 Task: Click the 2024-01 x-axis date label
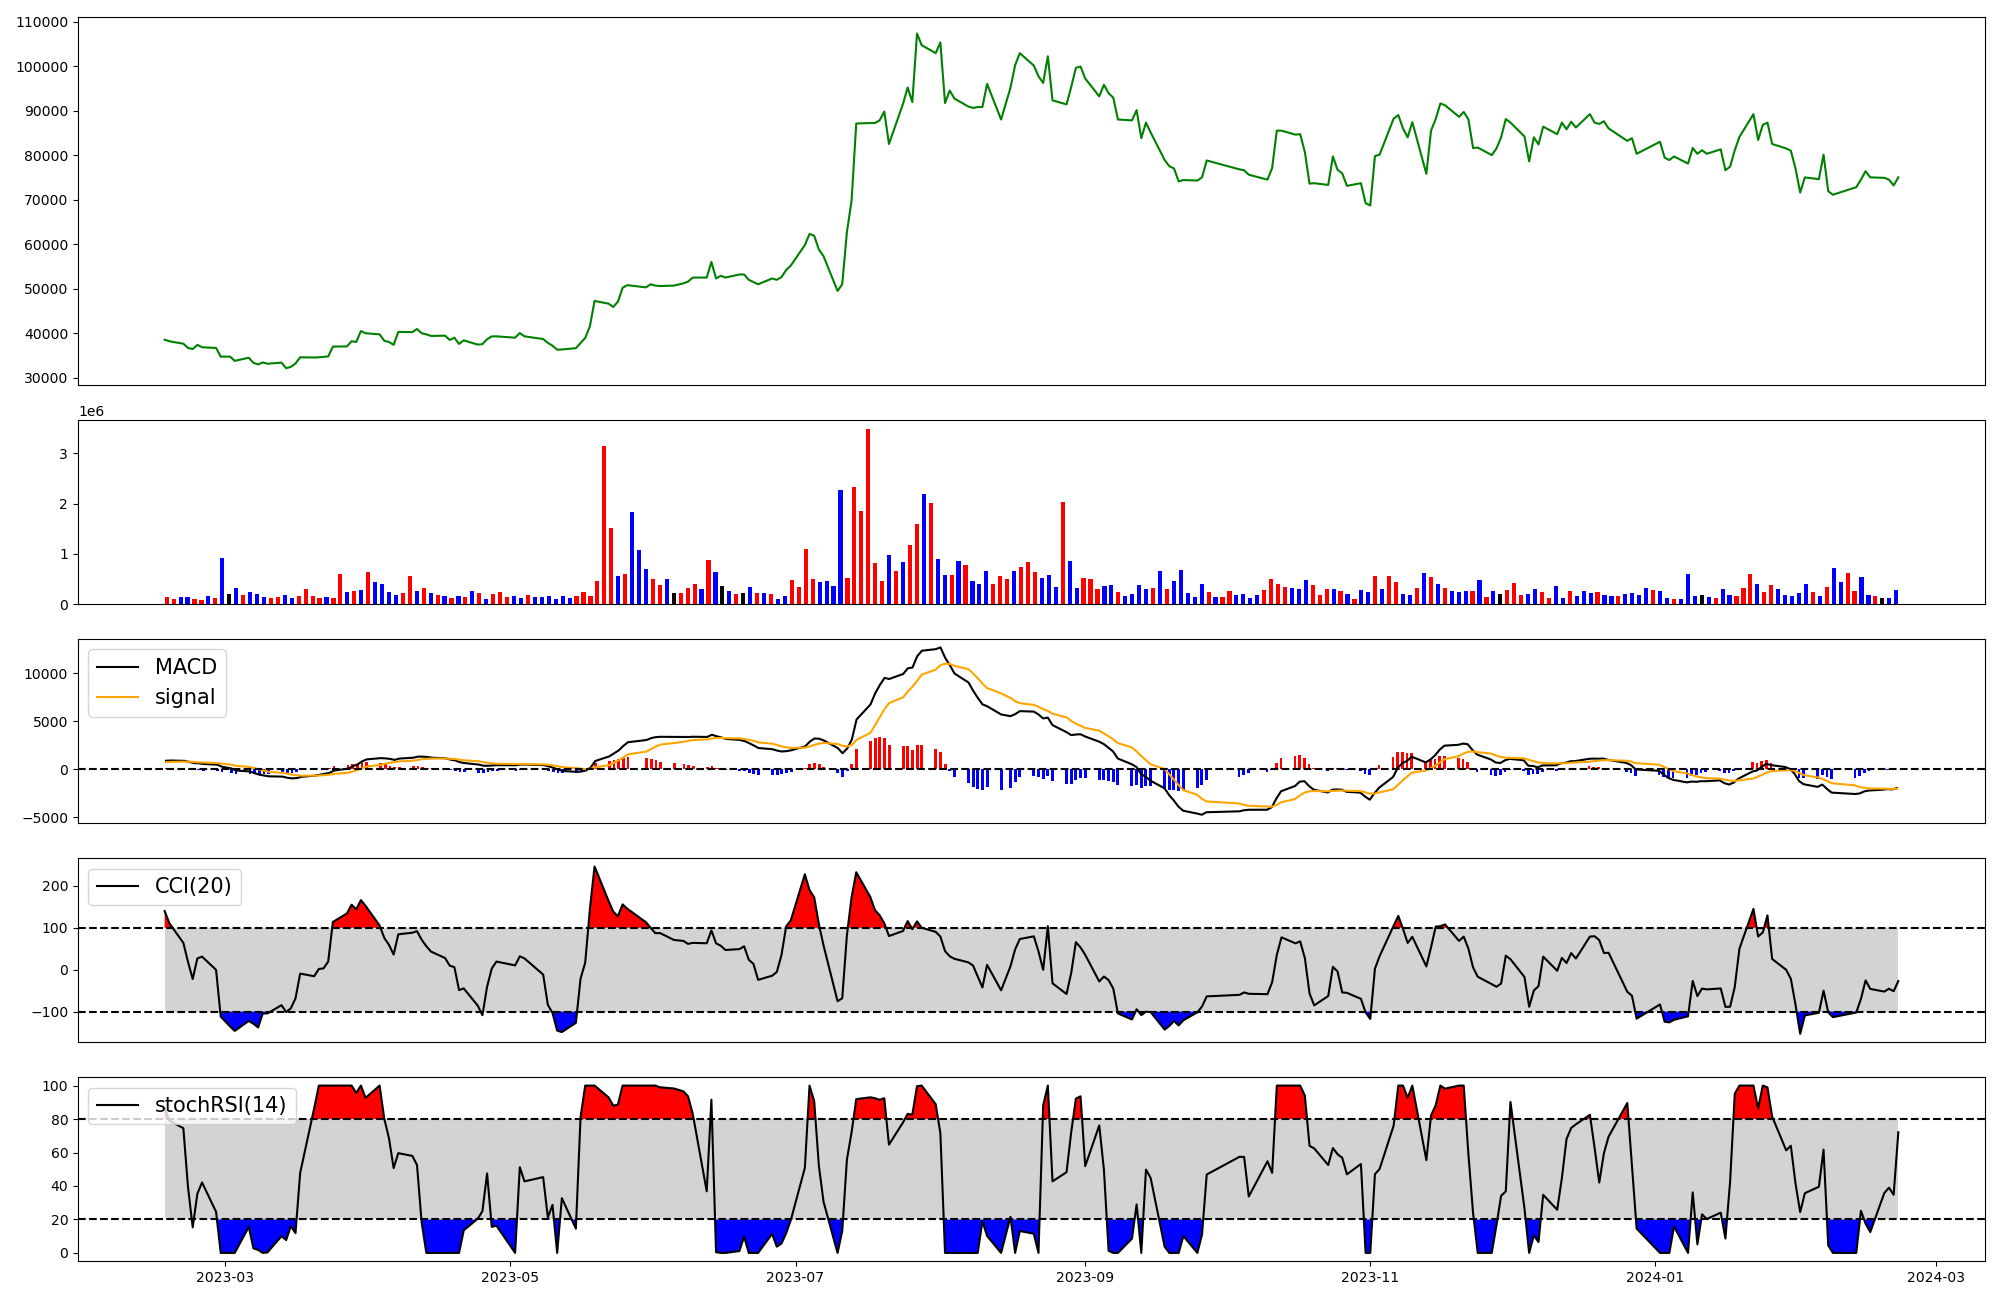[1655, 1277]
